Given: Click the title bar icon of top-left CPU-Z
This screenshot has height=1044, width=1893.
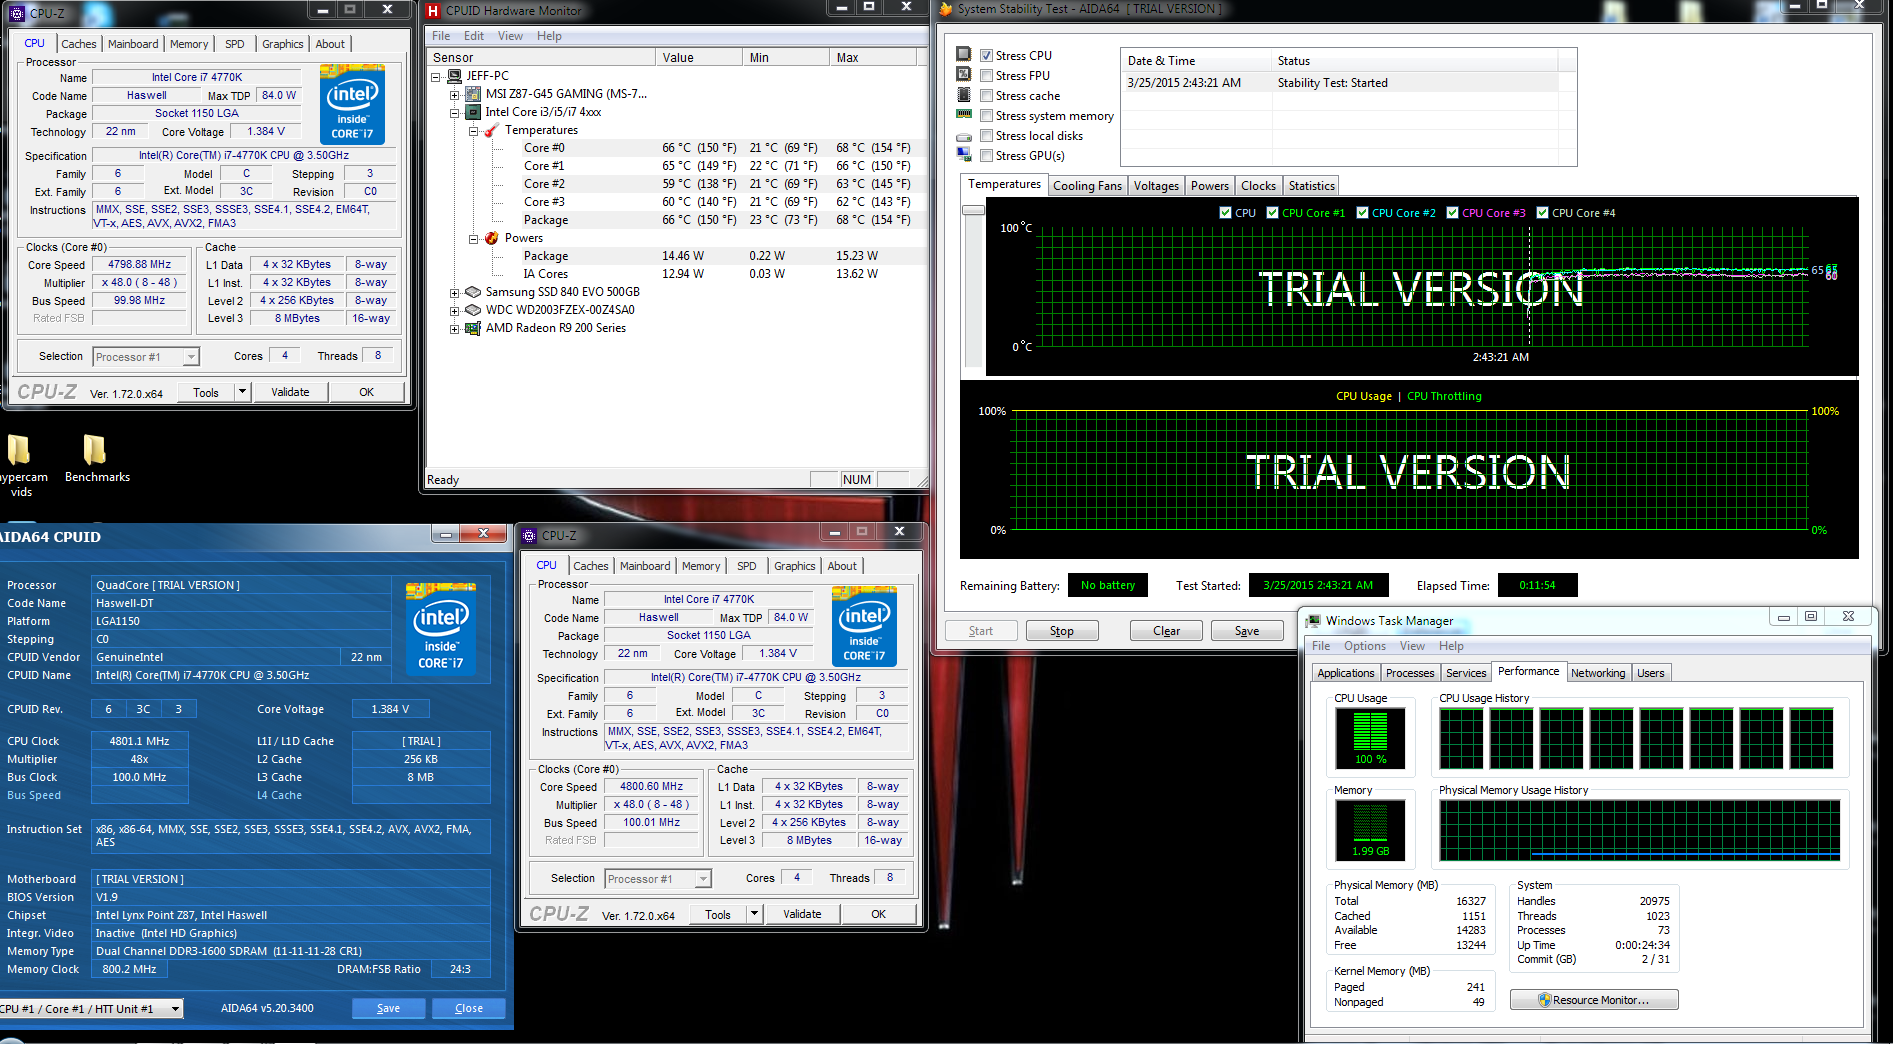Looking at the screenshot, I should 16,14.
